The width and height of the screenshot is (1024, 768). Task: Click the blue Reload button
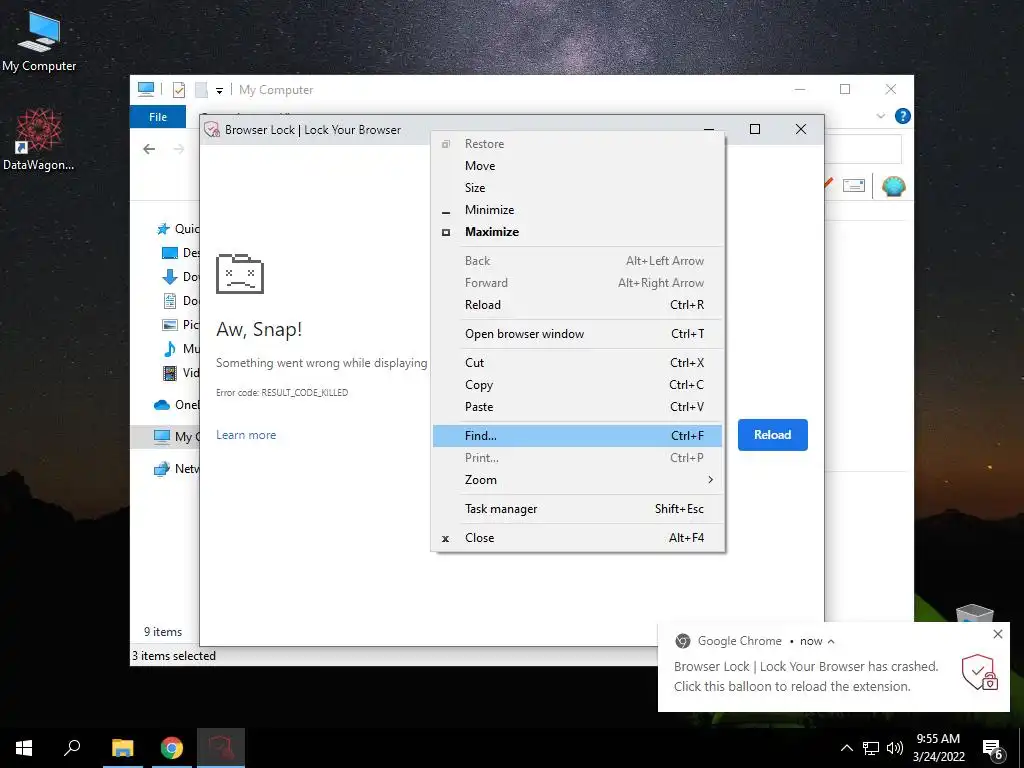[x=773, y=435]
